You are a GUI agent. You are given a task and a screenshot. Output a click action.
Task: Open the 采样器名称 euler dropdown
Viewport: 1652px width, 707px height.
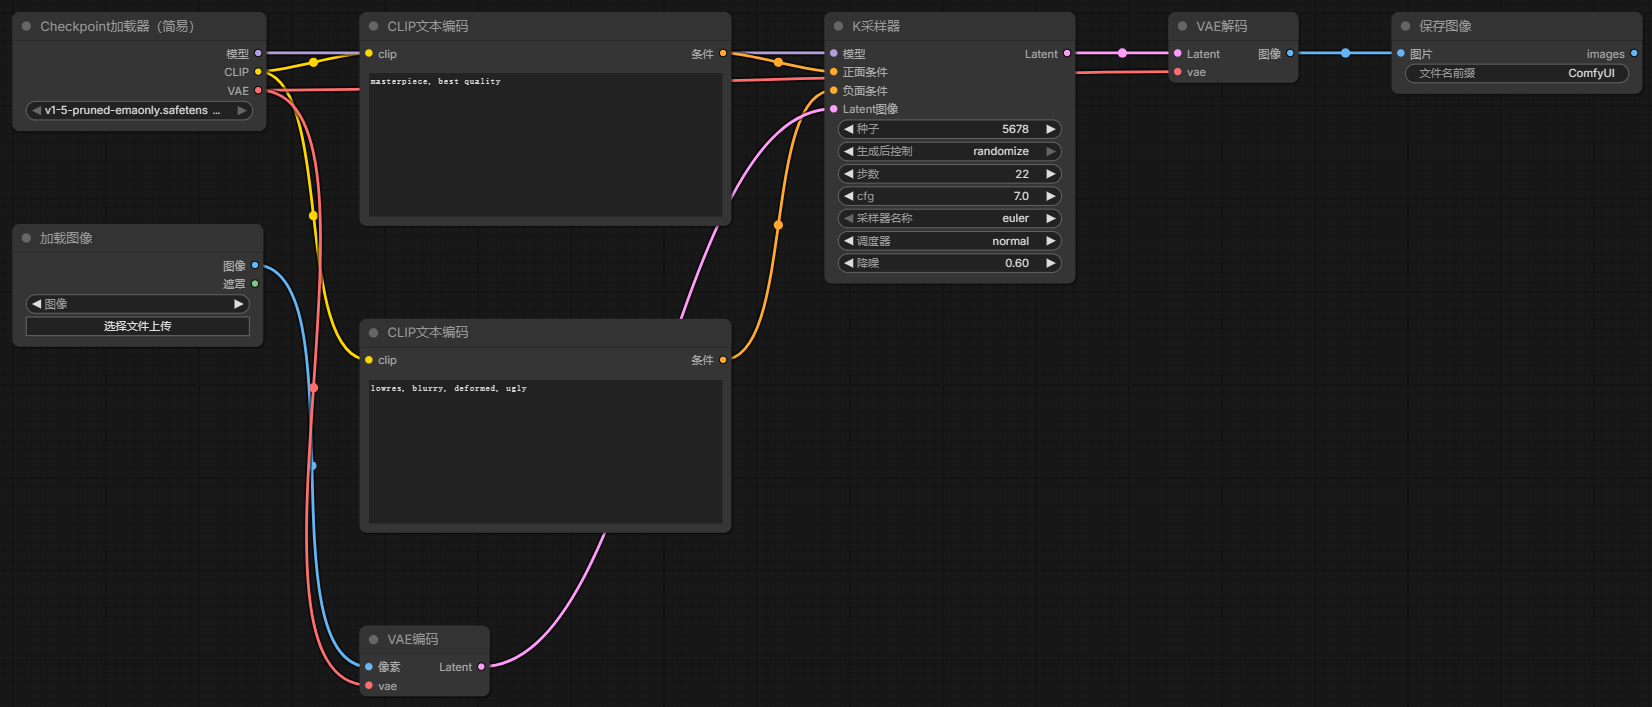coord(950,218)
